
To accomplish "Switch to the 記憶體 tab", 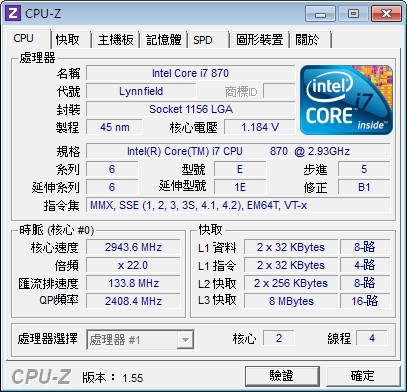I will click(163, 40).
